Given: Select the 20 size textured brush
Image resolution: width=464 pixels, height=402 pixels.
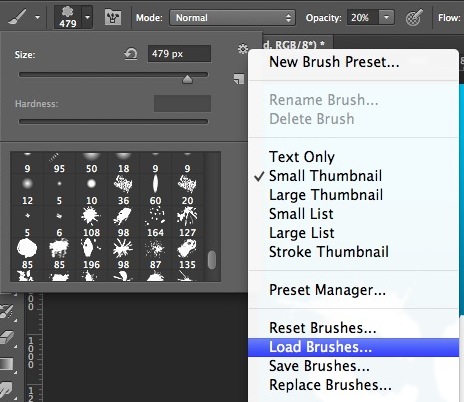Looking at the screenshot, I should (187, 191).
